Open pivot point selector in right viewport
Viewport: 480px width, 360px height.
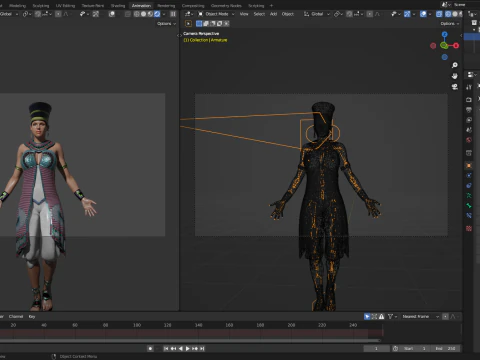338,14
